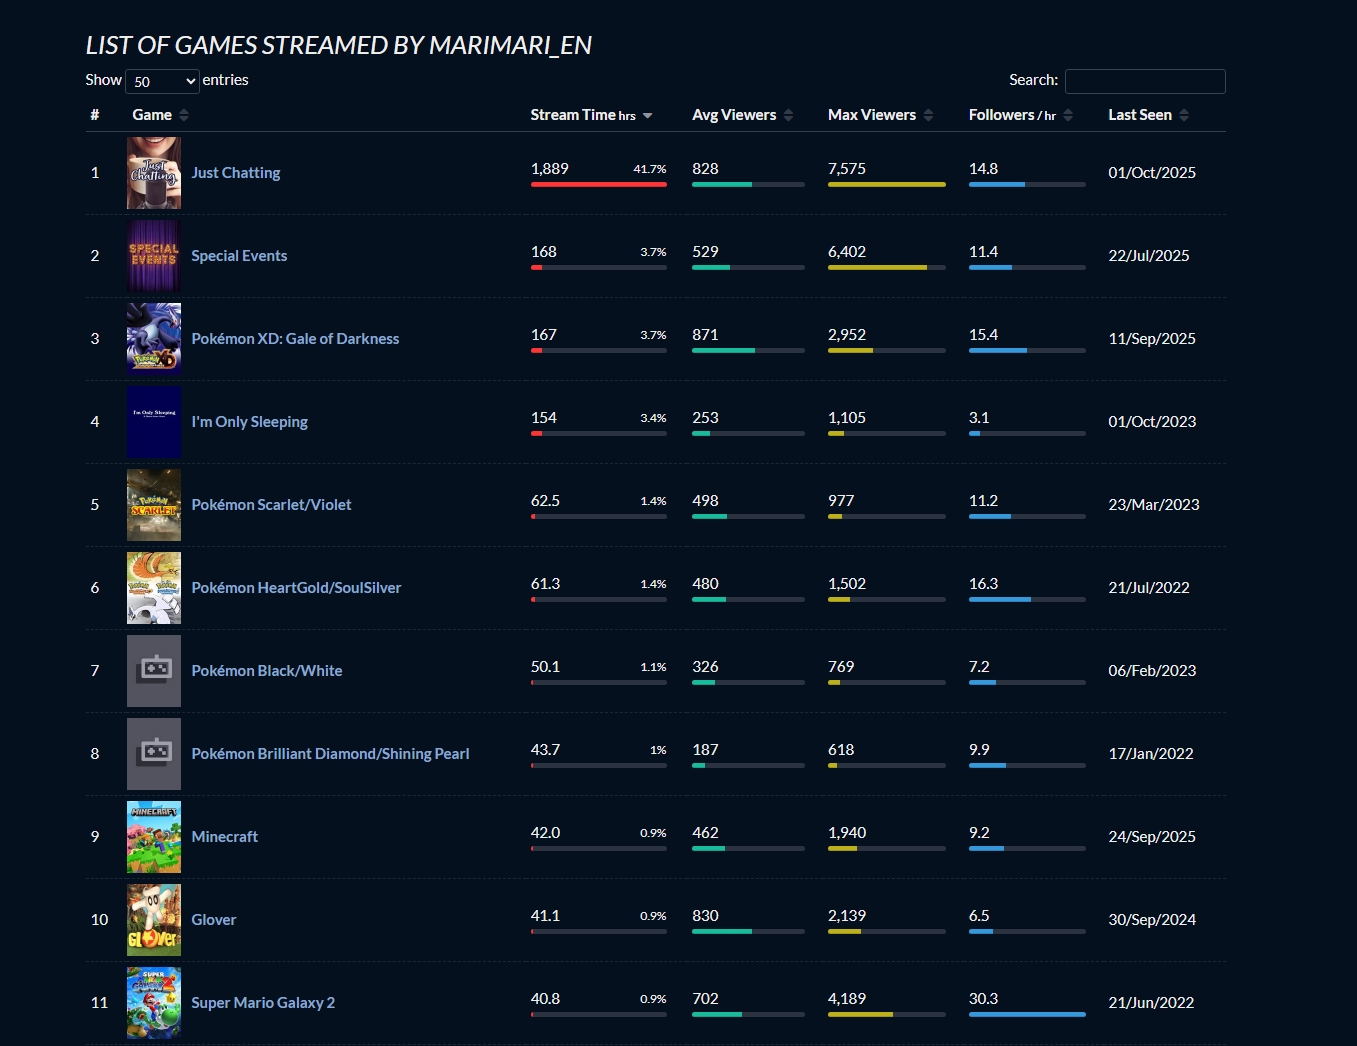
Task: Click the Minecraft box art thumbnail
Action: click(x=154, y=837)
